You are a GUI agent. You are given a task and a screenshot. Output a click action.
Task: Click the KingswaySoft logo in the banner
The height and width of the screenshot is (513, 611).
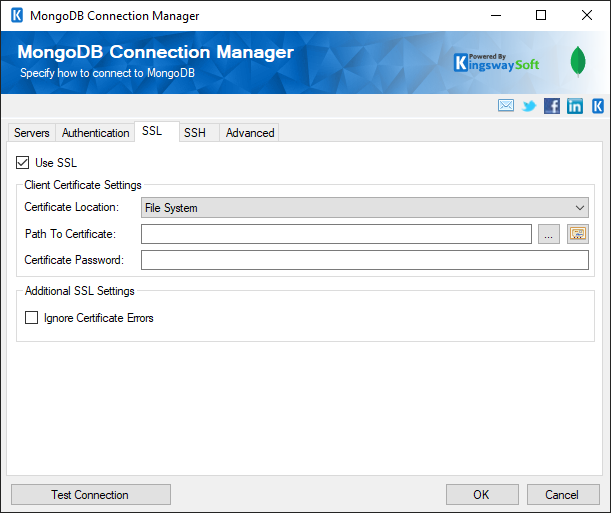(497, 63)
